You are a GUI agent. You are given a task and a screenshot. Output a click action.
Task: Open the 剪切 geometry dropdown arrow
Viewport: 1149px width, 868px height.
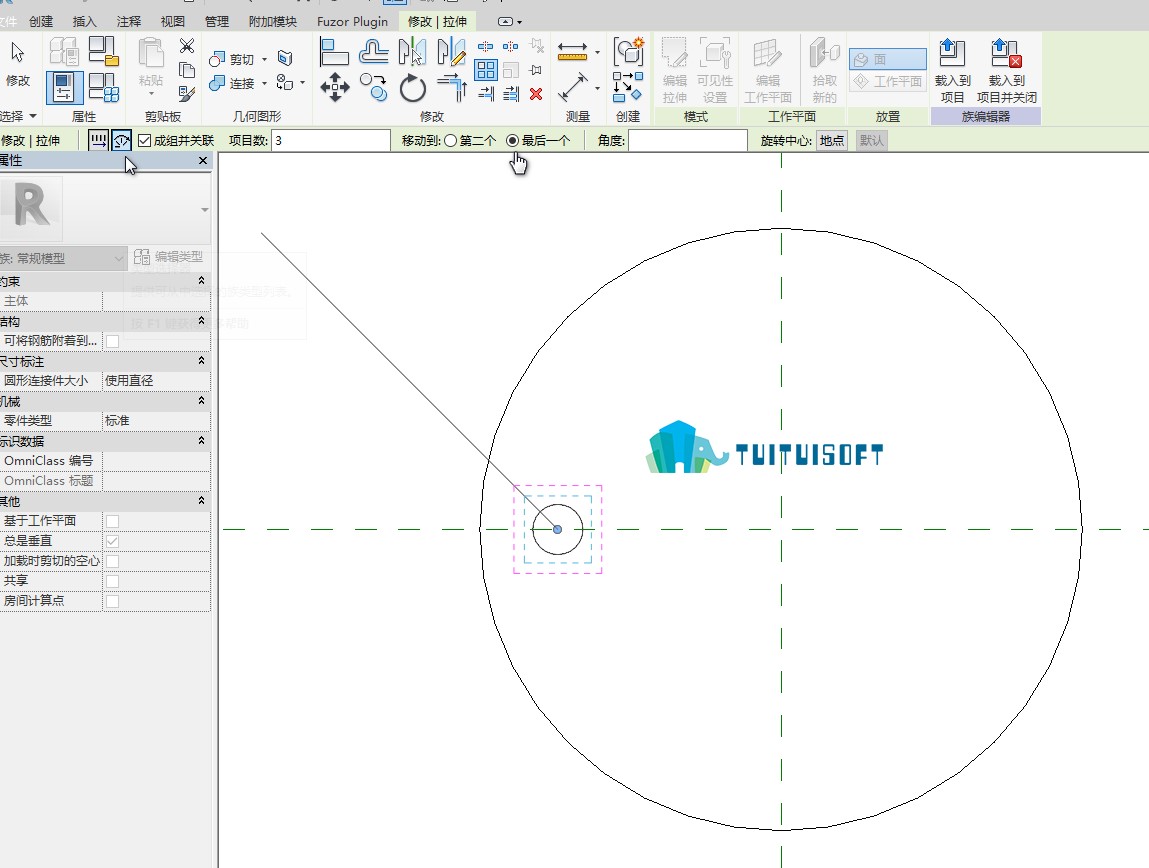click(x=265, y=59)
